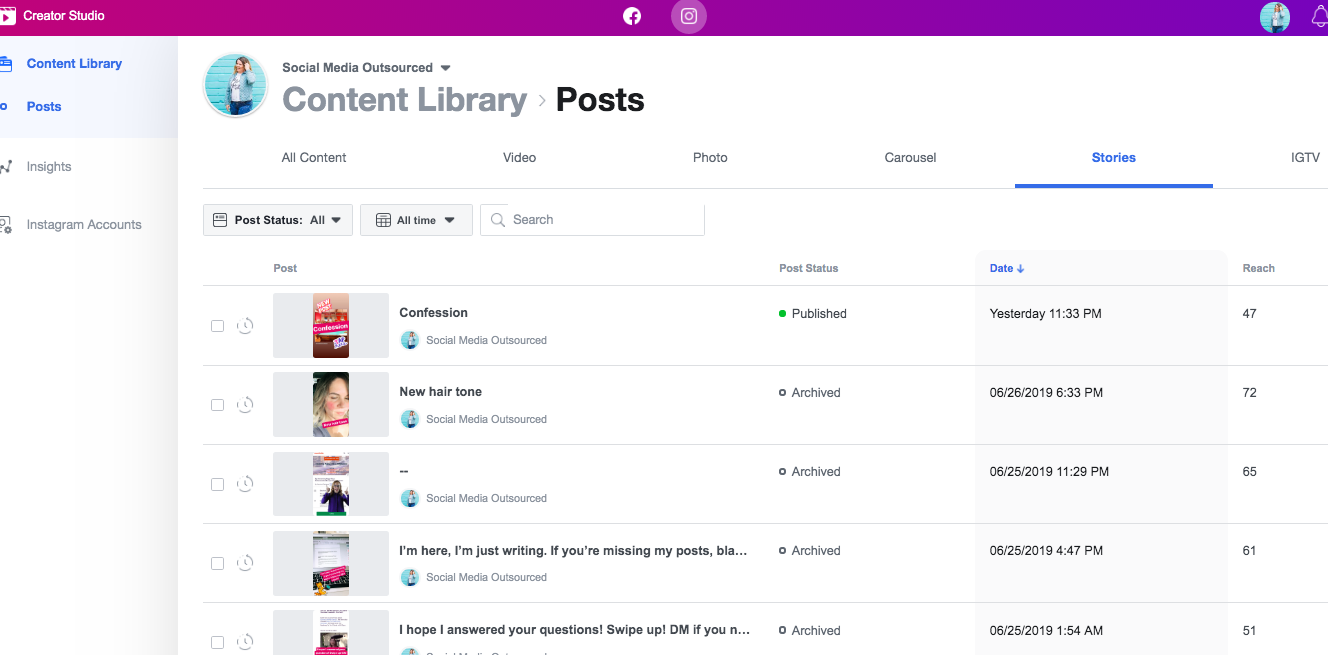Click the Published status text

(819, 314)
